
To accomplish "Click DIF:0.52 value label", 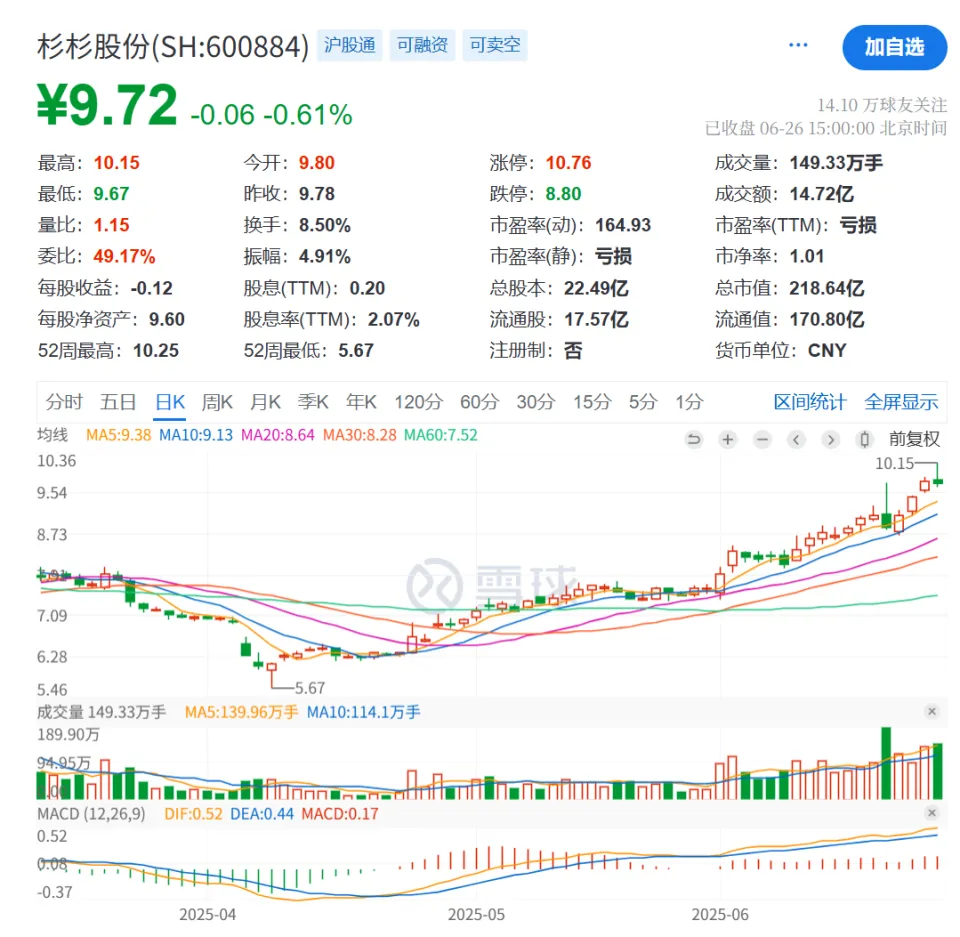I will [x=193, y=813].
